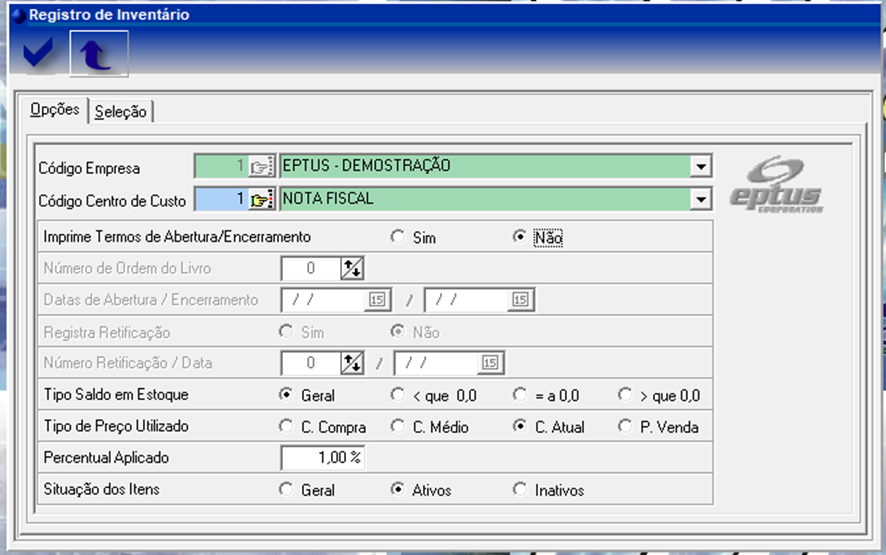Open calendar for the opening date field
The image size is (886, 555).
(x=377, y=300)
